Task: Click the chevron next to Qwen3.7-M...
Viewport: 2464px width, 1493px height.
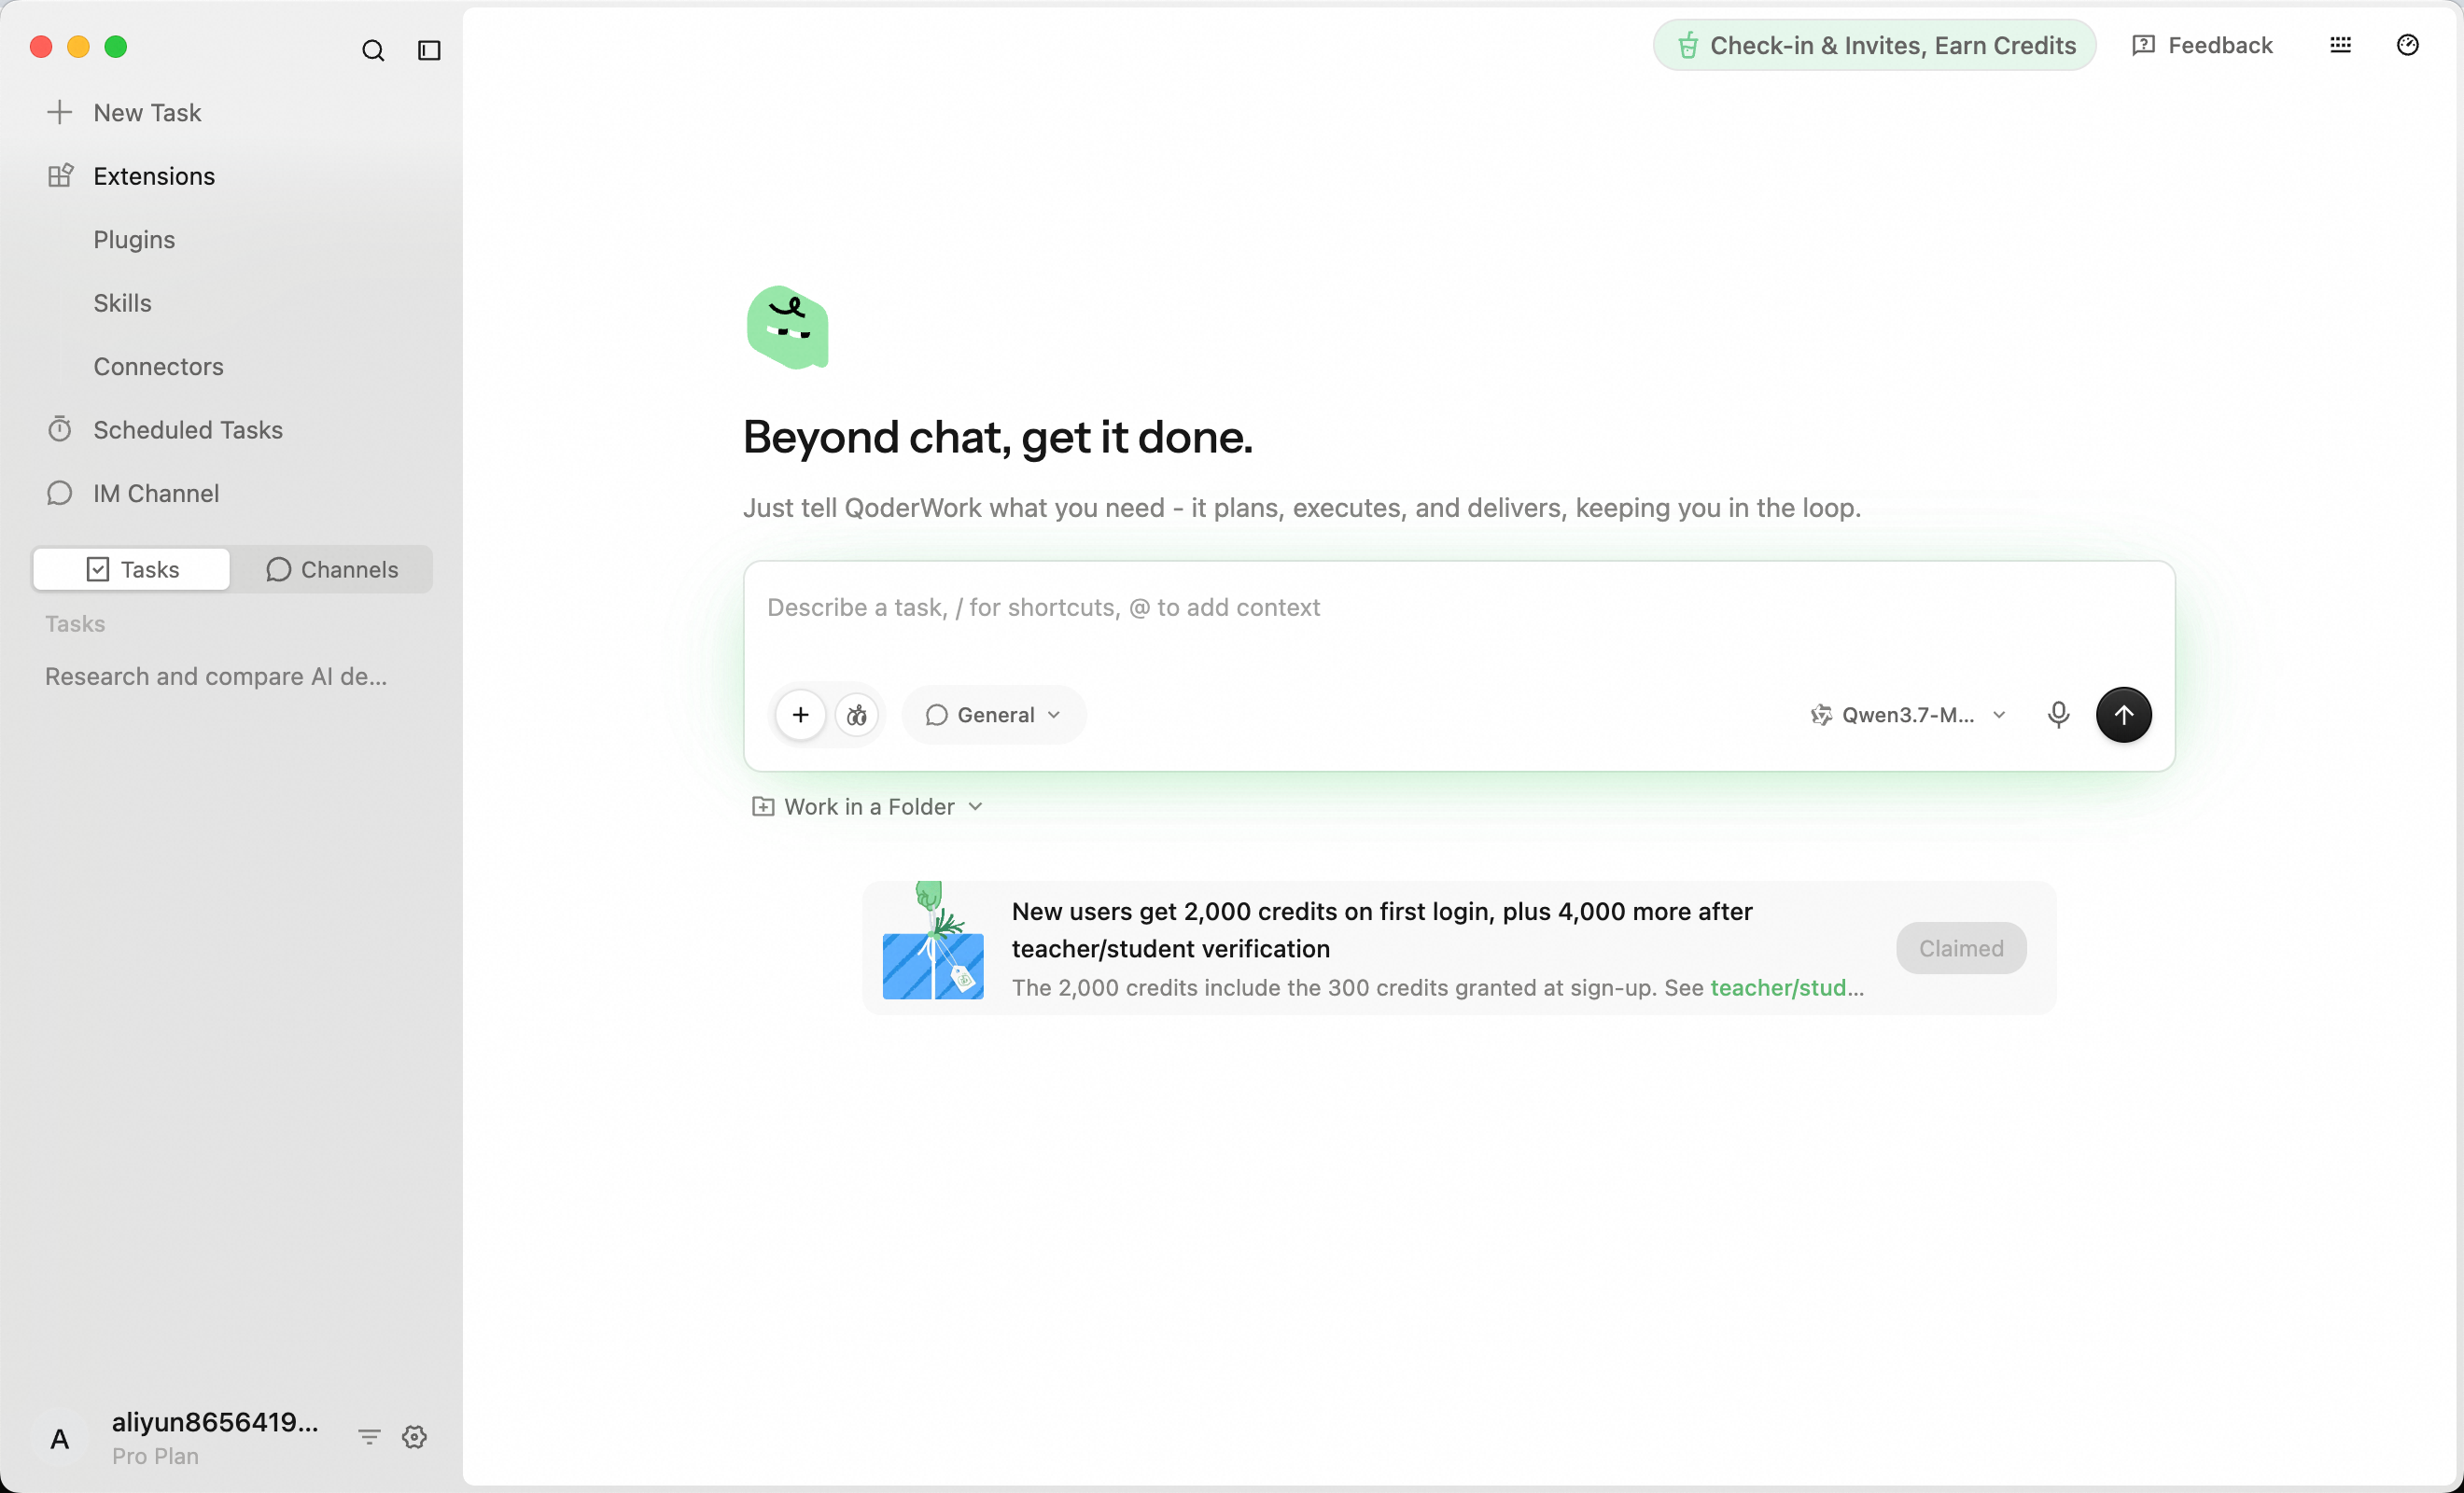Action: click(x=1999, y=715)
